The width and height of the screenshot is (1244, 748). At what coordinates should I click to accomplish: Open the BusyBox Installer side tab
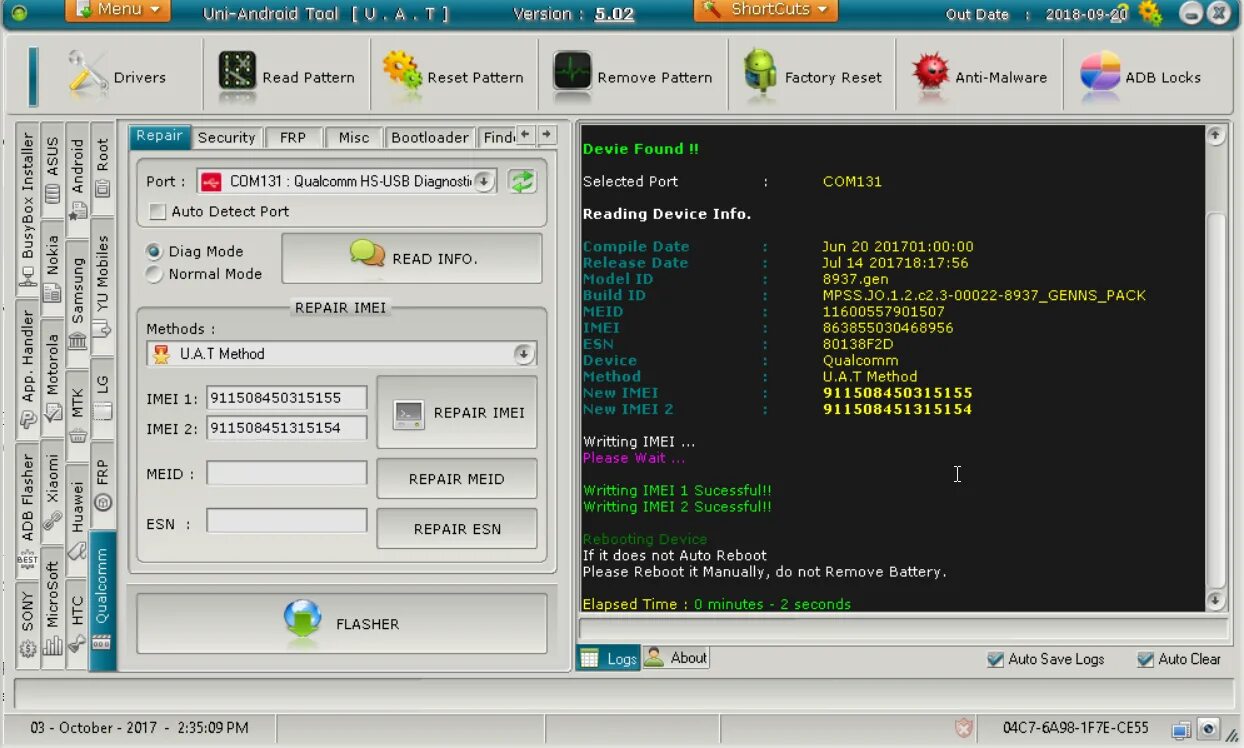click(27, 208)
